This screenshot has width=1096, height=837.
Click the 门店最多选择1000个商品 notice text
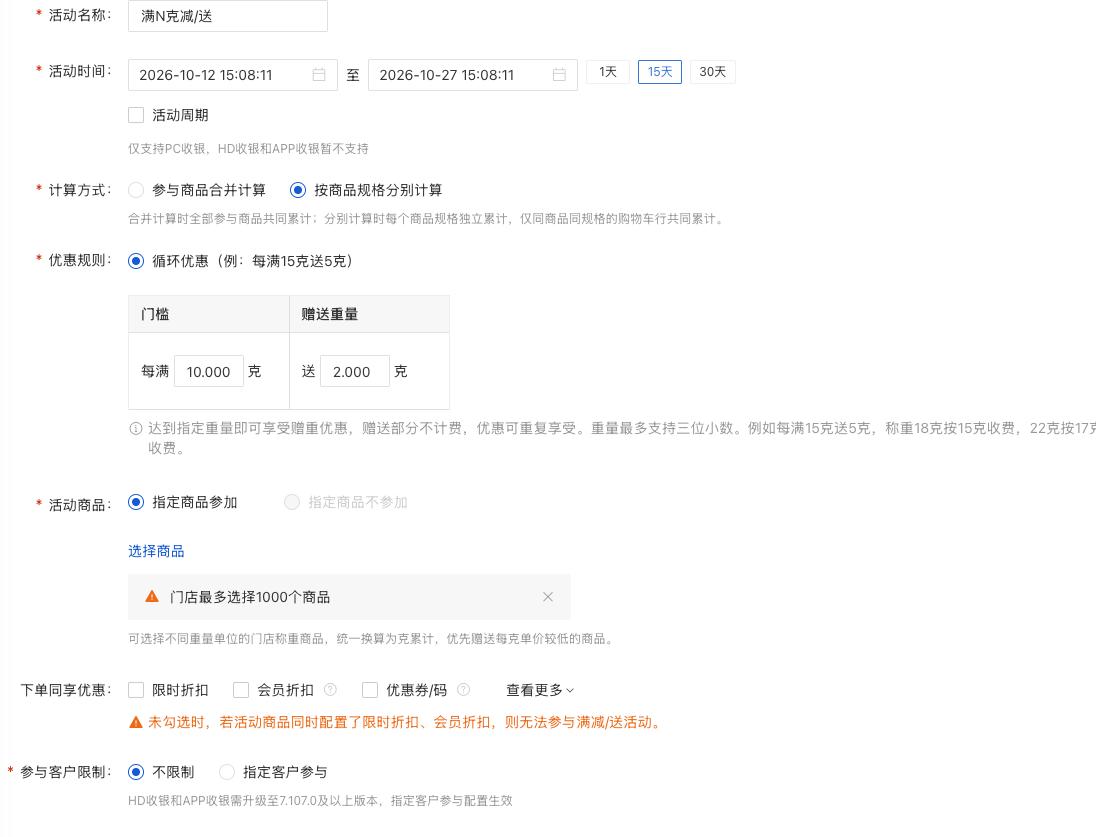[x=250, y=597]
